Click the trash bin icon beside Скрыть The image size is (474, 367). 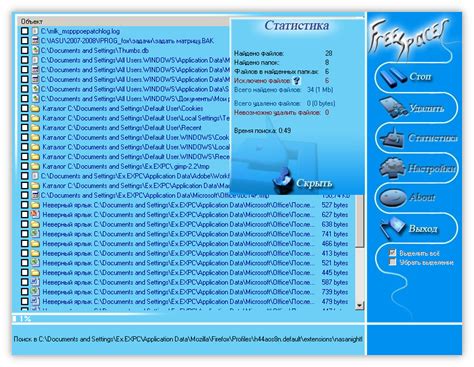click(x=283, y=180)
